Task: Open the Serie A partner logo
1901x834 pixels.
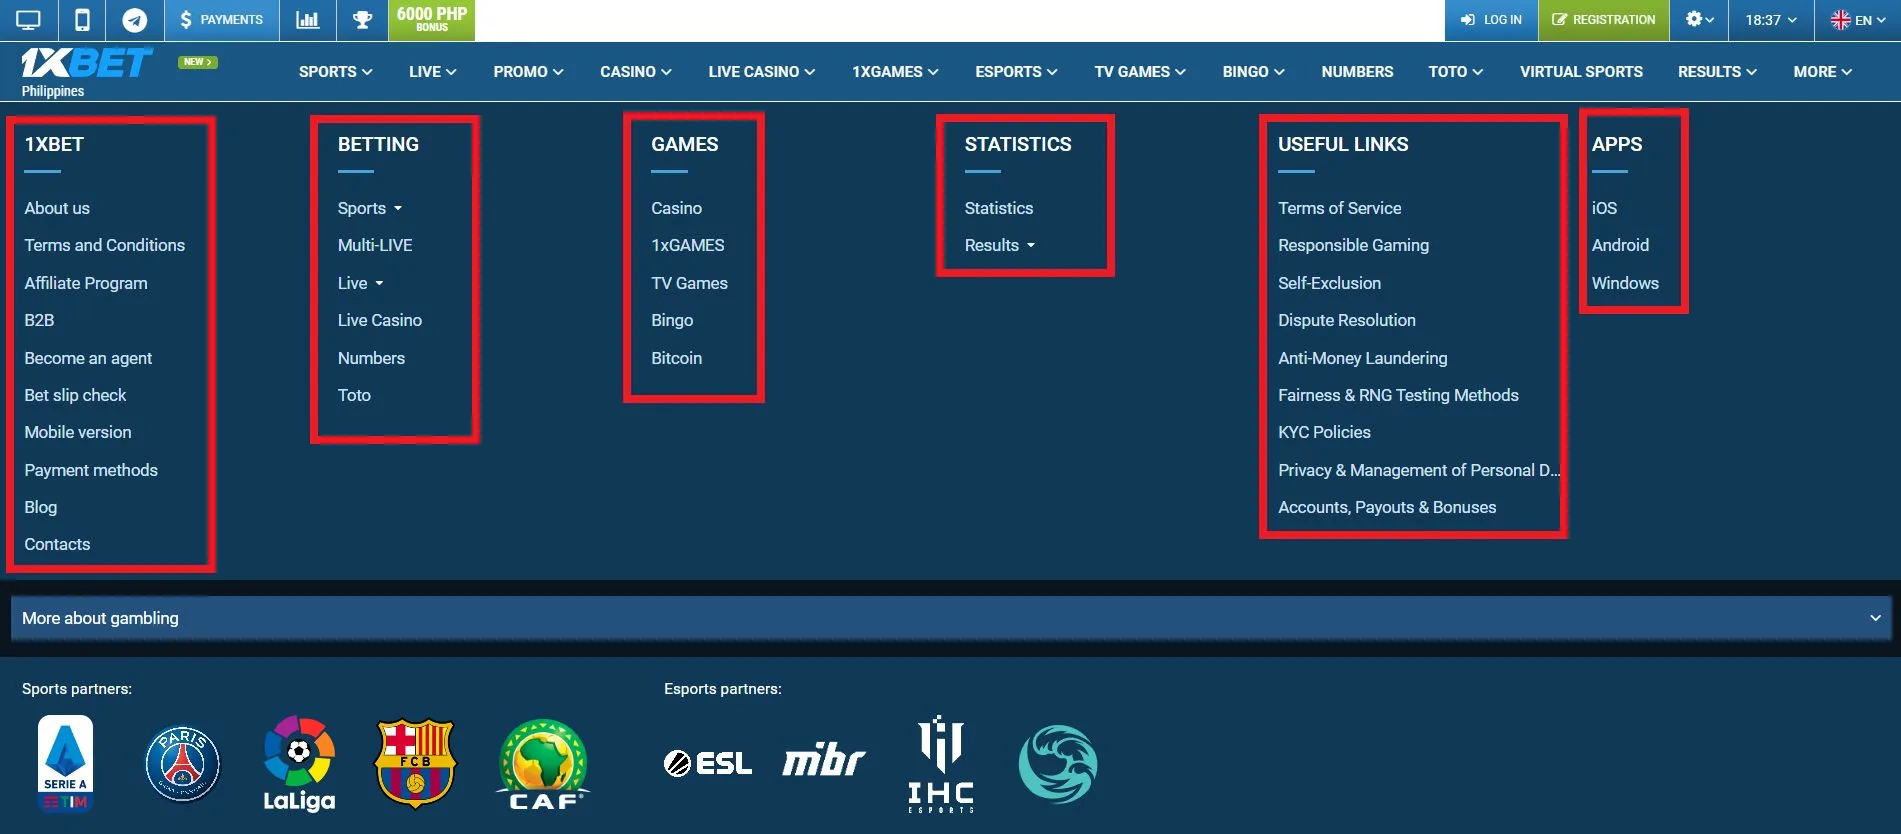Action: (x=66, y=763)
